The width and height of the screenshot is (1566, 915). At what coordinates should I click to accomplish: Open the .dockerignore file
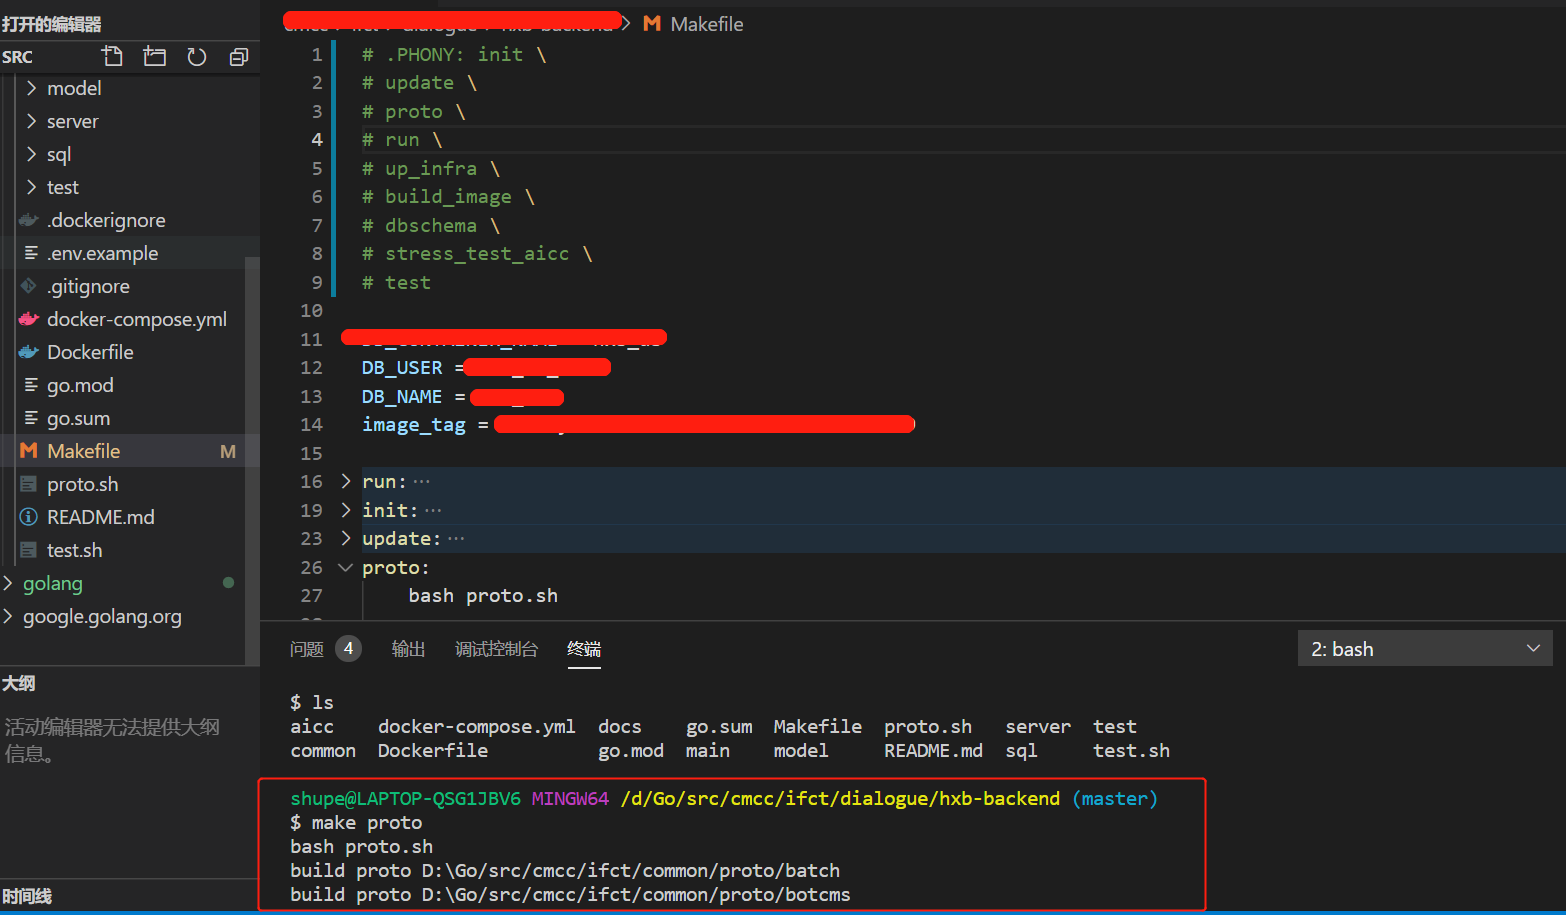pyautogui.click(x=106, y=220)
